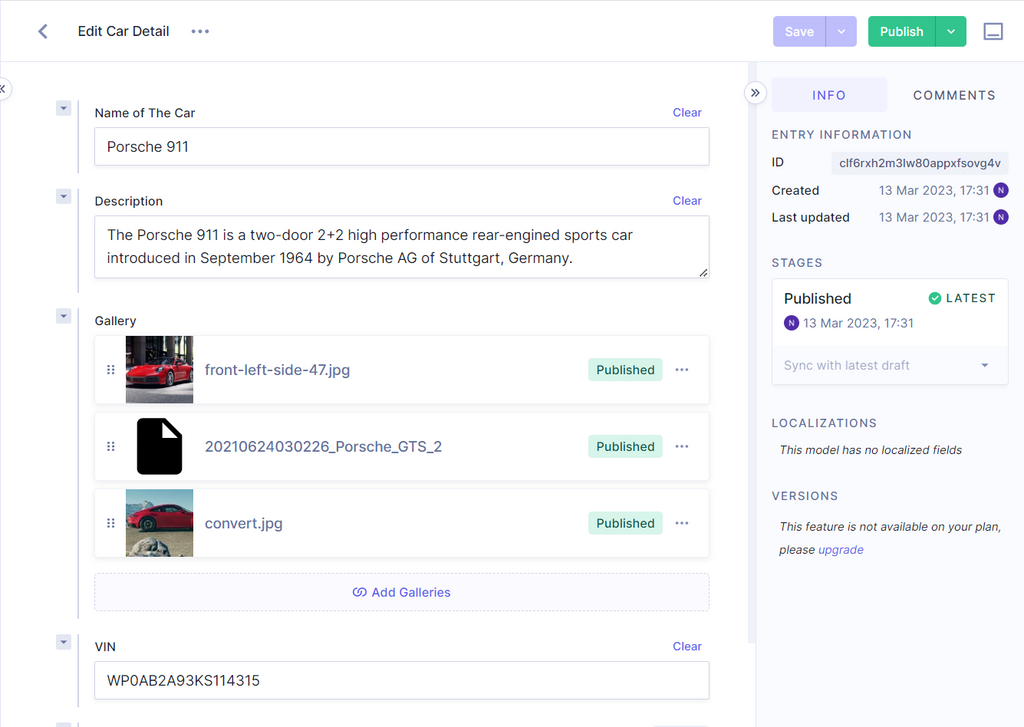Screen dimensions: 1024x727
Task: Collapse the Gallery field
Action: point(63,316)
